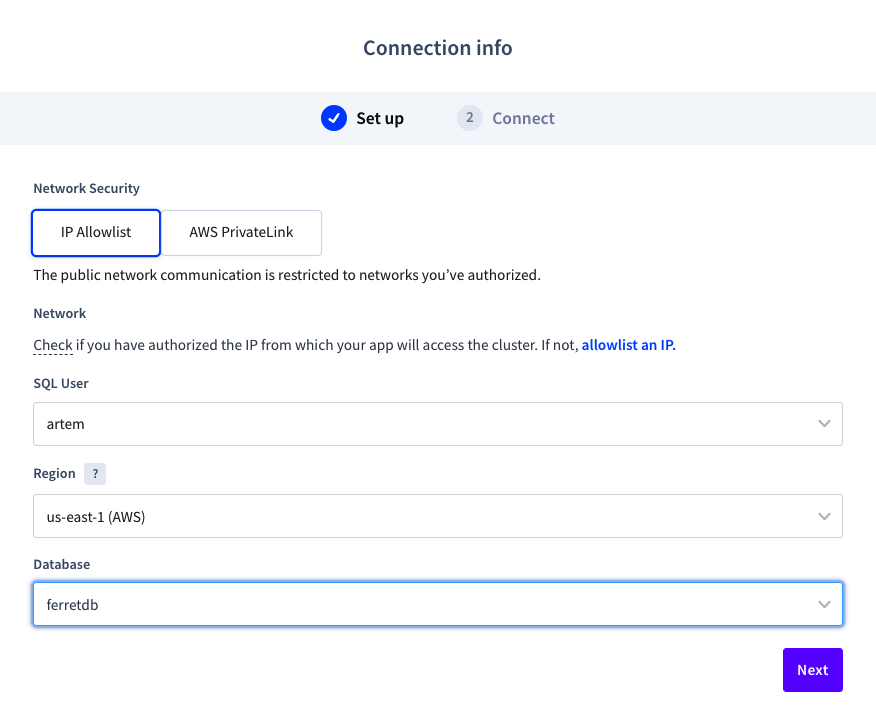
Task: Click the chevron arrow in Database field
Action: [824, 604]
